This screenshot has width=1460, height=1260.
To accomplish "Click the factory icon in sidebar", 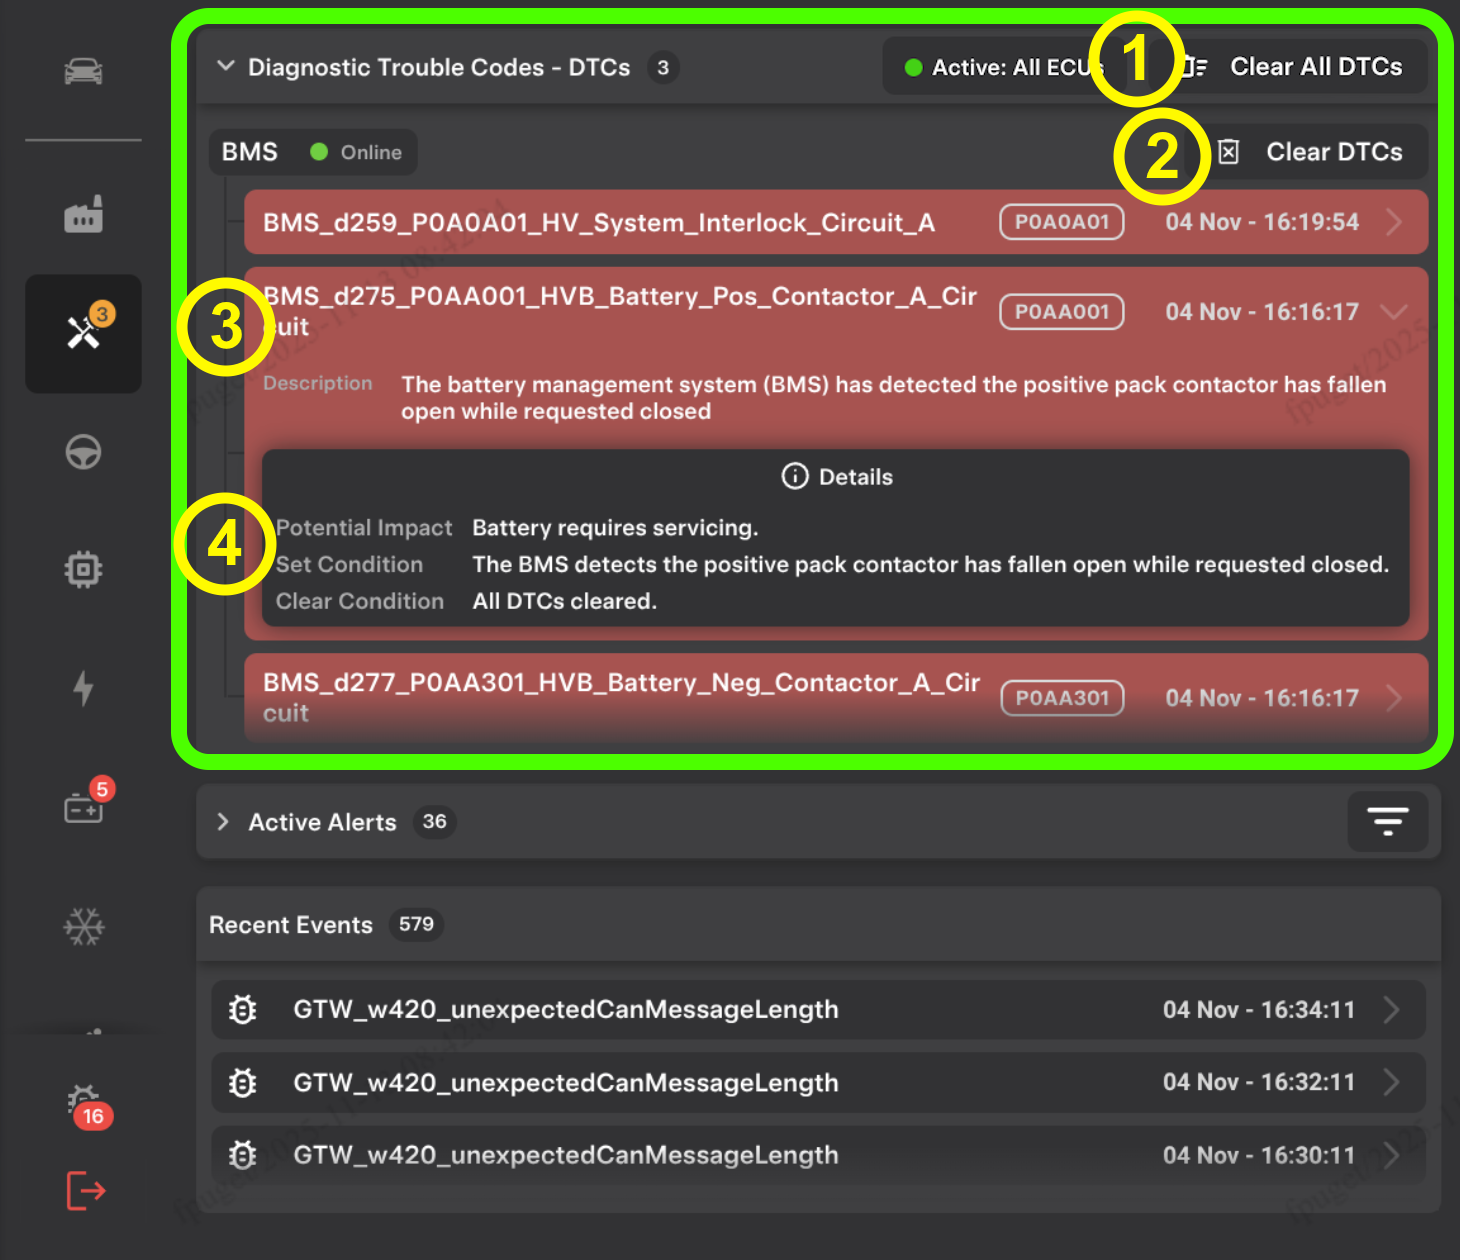I will 83,215.
